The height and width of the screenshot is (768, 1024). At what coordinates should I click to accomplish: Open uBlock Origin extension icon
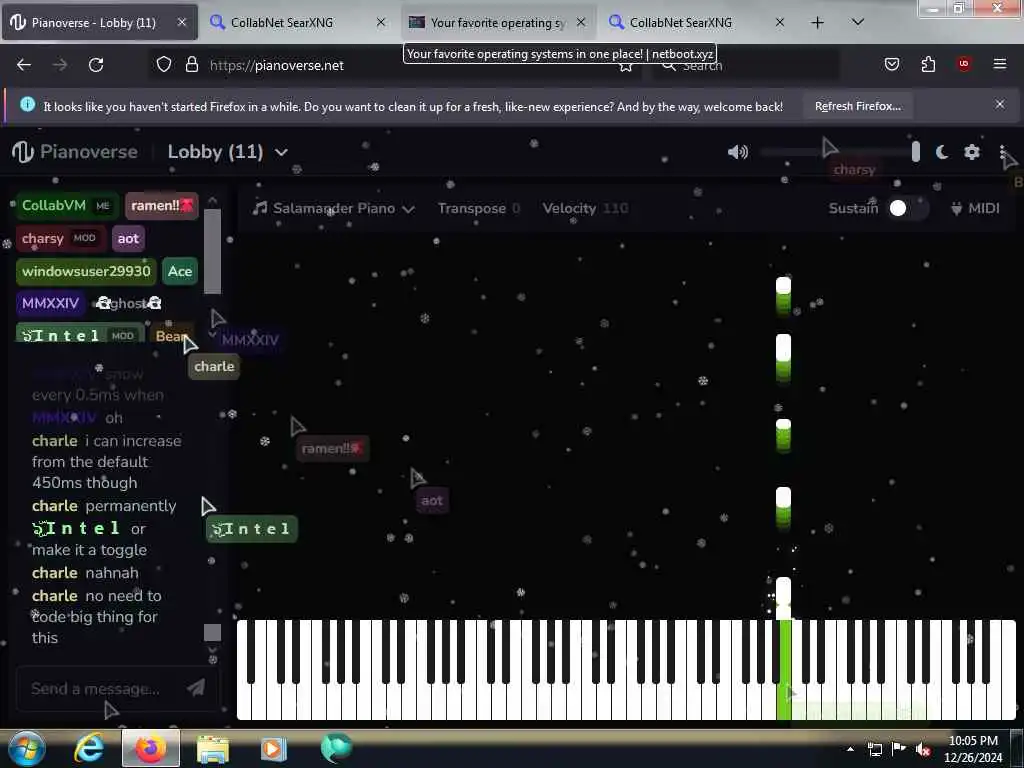tap(964, 63)
